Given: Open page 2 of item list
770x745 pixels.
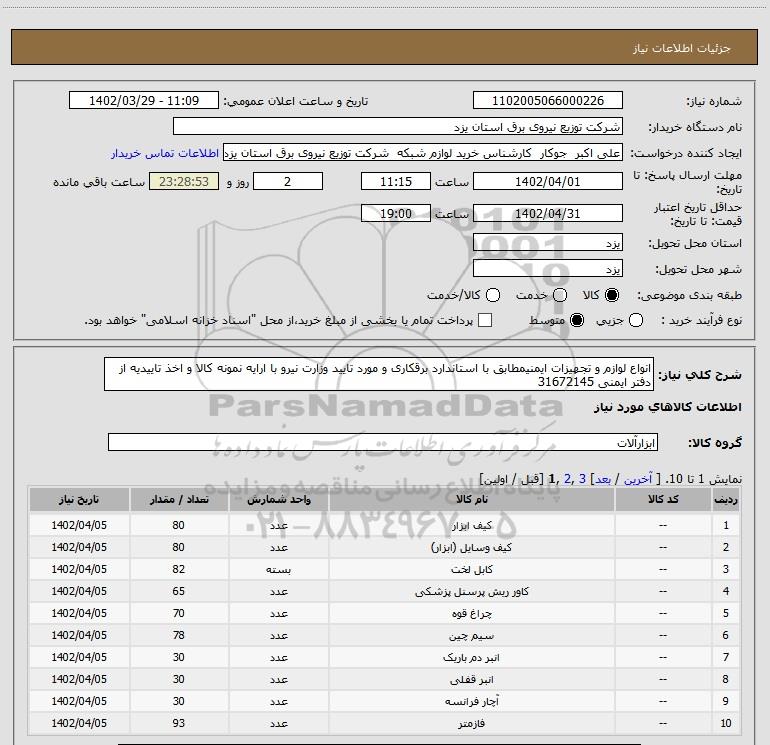Looking at the screenshot, I should [x=568, y=479].
